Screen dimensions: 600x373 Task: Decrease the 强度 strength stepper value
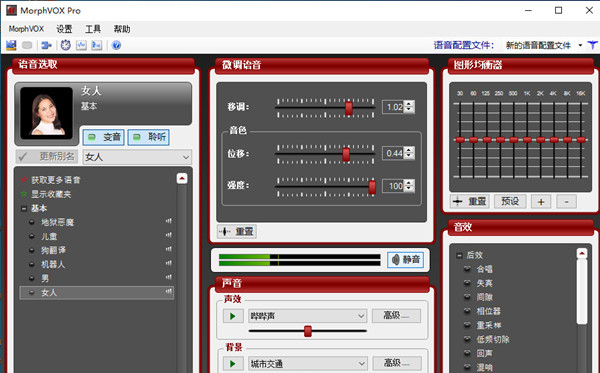tap(409, 189)
